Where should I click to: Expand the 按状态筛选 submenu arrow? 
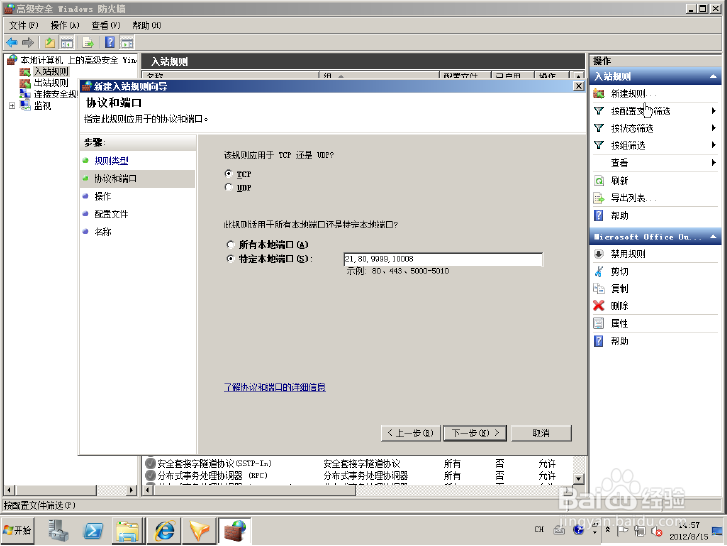pyautogui.click(x=714, y=128)
